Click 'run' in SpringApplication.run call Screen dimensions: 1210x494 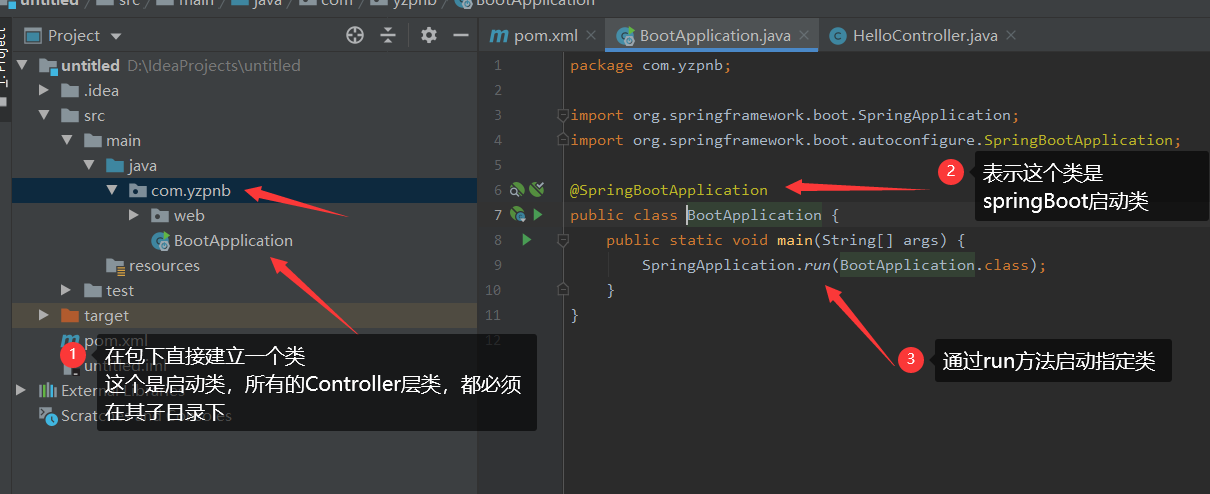tap(818, 265)
